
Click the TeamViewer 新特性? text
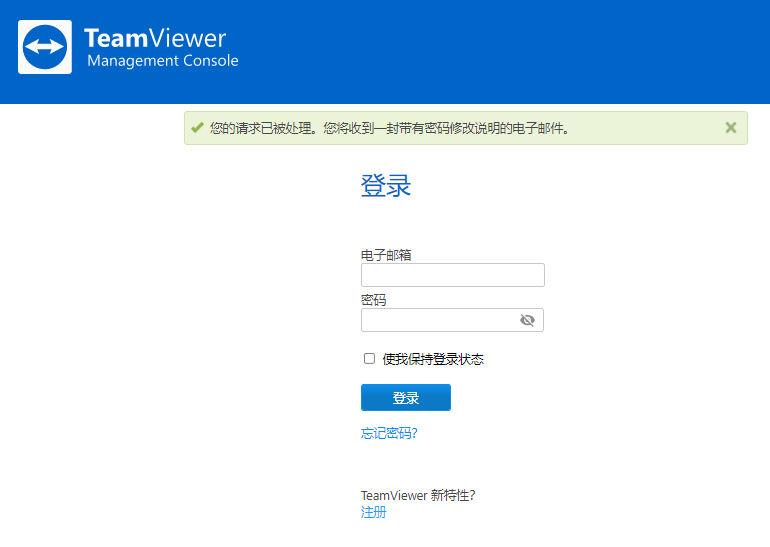tap(418, 495)
